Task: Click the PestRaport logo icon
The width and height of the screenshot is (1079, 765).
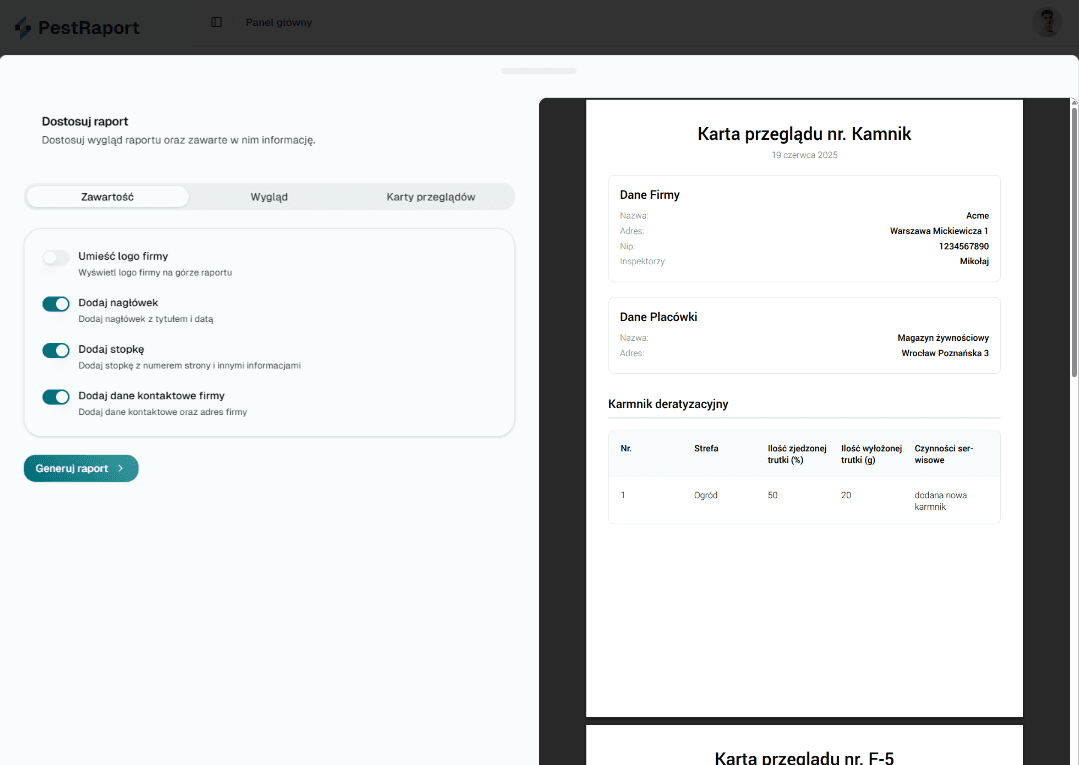Action: 23,28
